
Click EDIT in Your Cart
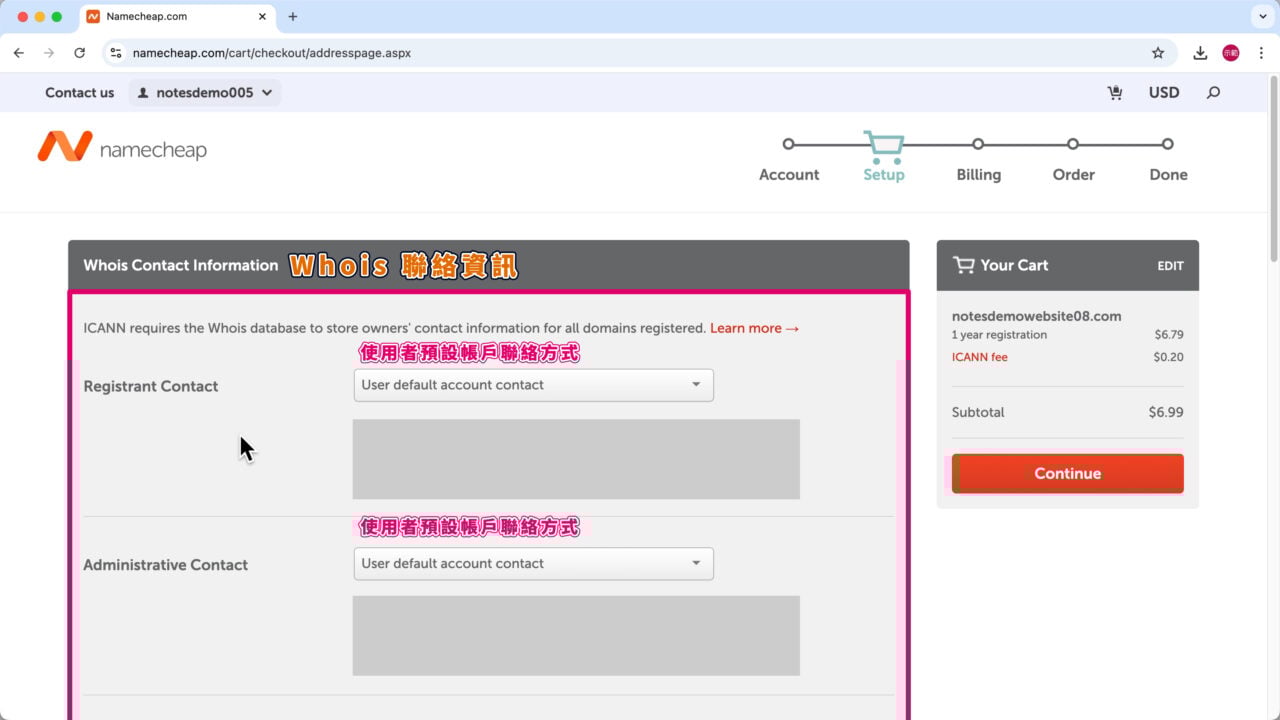point(1170,266)
